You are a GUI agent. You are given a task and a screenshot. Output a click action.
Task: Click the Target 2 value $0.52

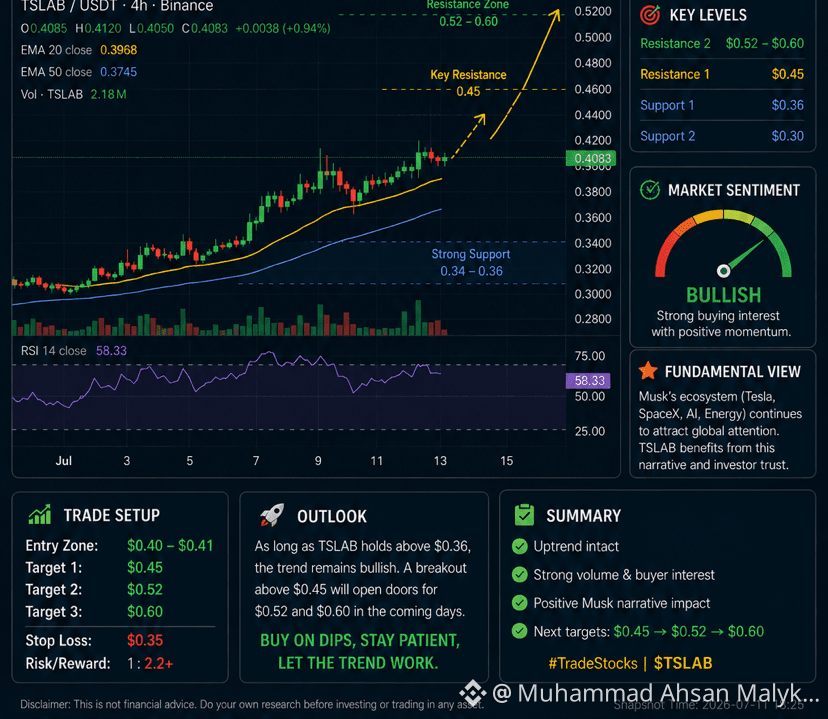(145, 590)
